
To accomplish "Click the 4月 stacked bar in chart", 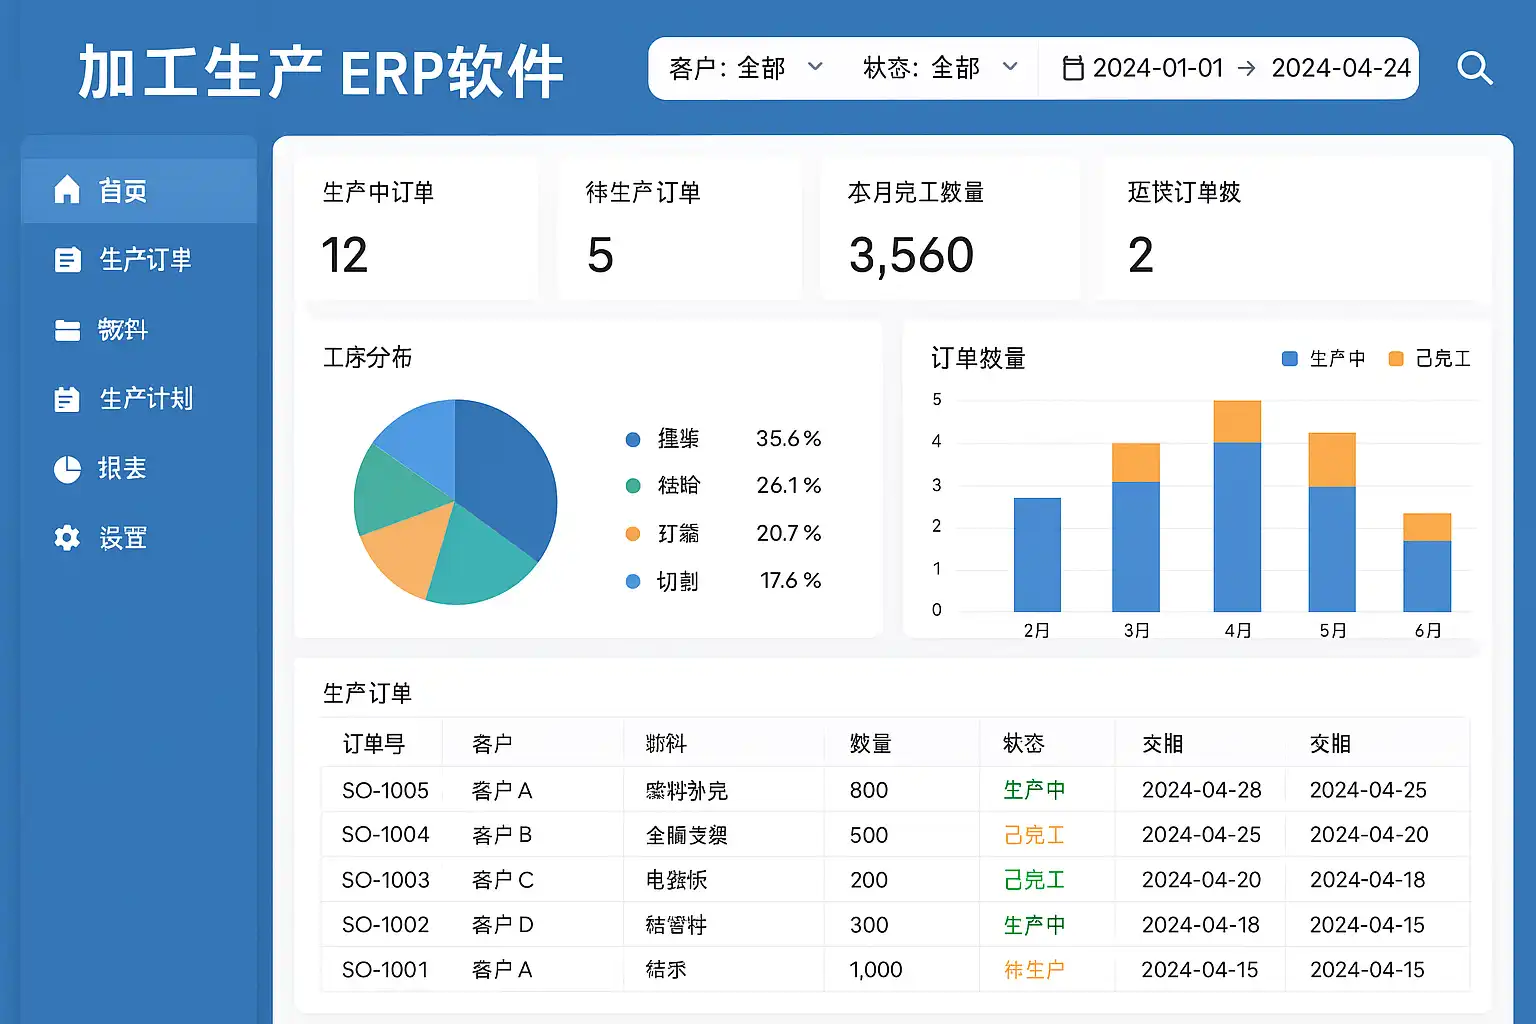I will 1237,510.
